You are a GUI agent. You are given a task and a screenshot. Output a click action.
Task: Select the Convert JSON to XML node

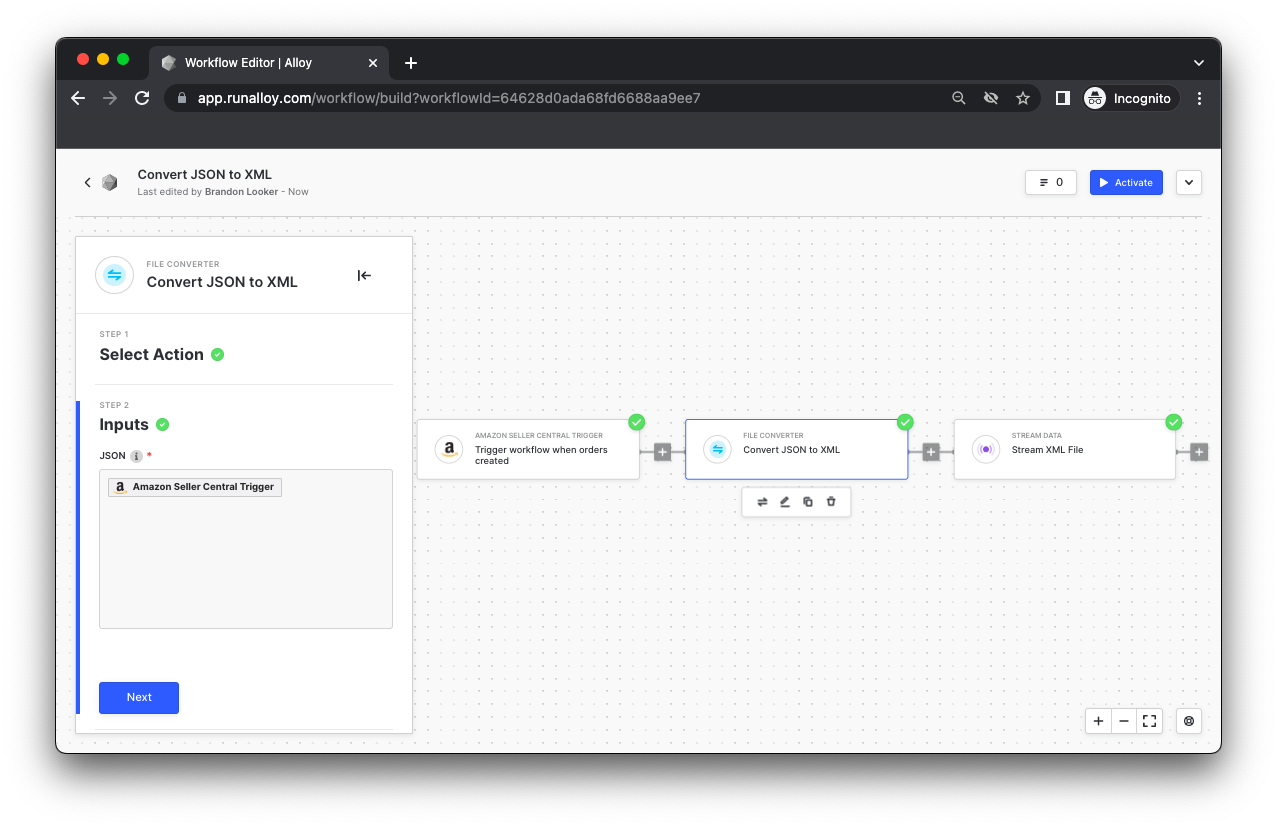point(796,450)
